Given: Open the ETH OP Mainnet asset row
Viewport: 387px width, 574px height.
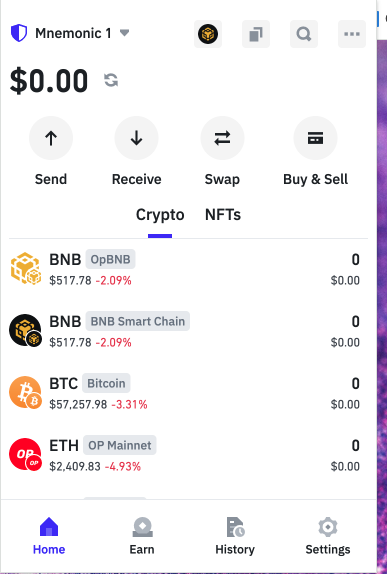Looking at the screenshot, I should 185,455.
